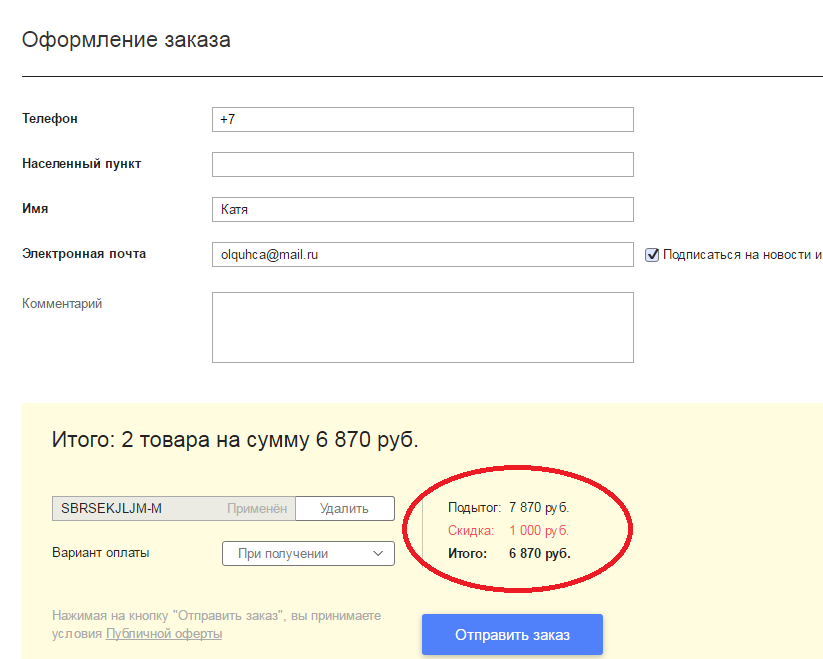Click the chevron arrow of payment dropdown
This screenshot has height=659, width=823.
[378, 554]
